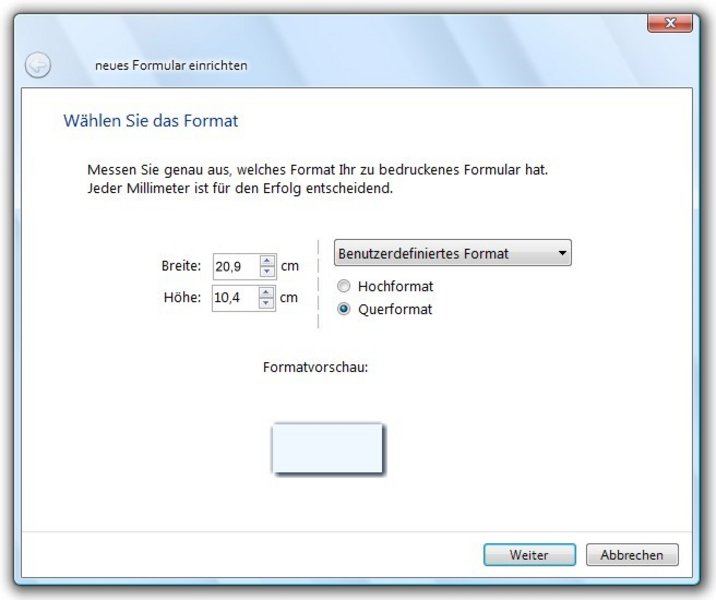Viewport: 716px width, 600px height.
Task: Click into the Höhe input field
Action: pos(236,298)
